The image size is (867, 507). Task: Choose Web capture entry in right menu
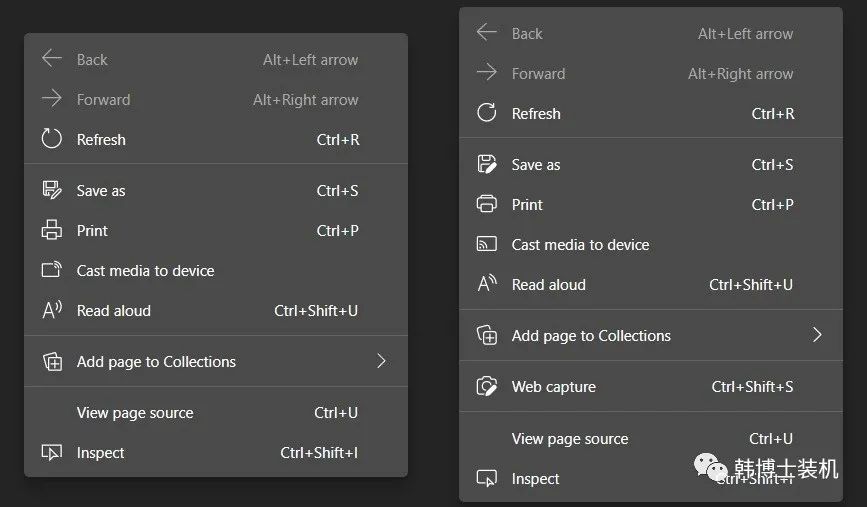pos(554,386)
